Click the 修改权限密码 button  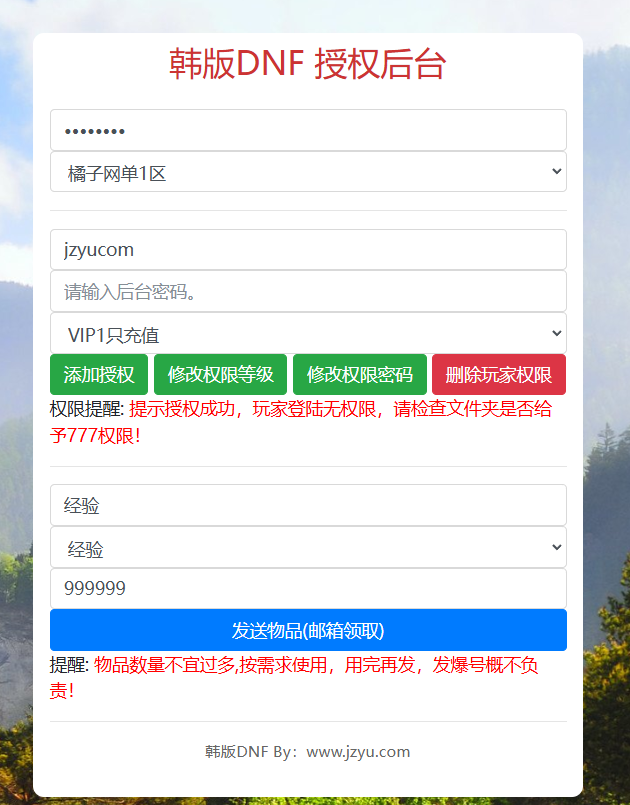360,375
